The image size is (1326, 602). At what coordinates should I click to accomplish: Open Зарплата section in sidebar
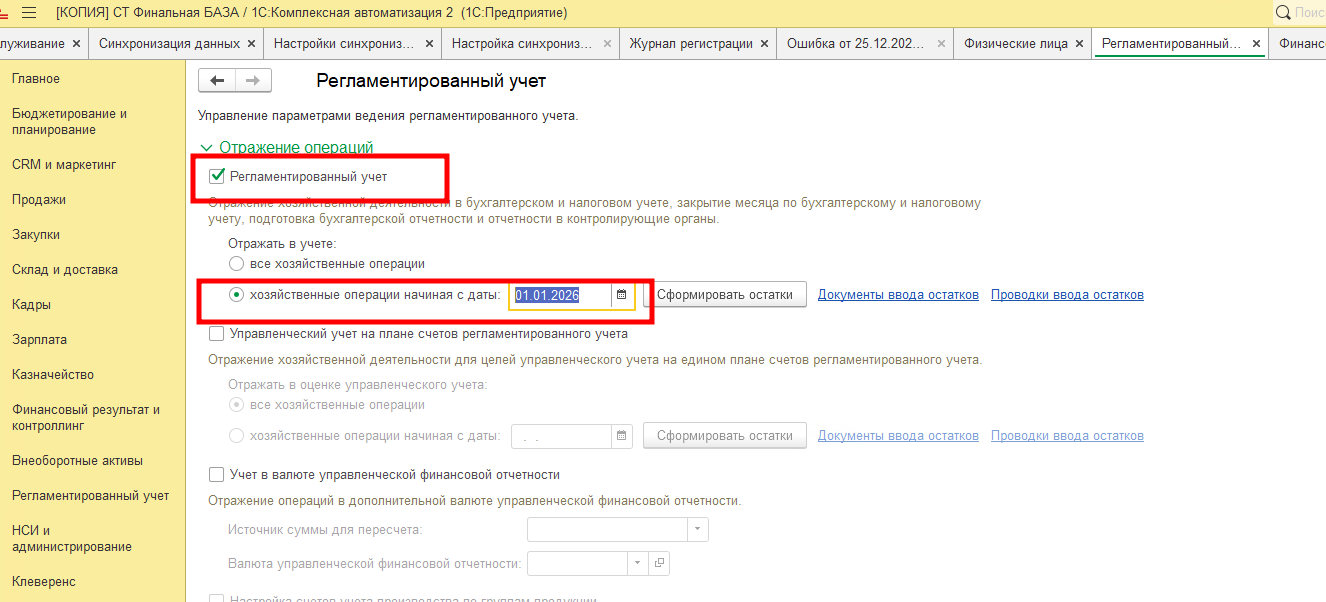39,340
